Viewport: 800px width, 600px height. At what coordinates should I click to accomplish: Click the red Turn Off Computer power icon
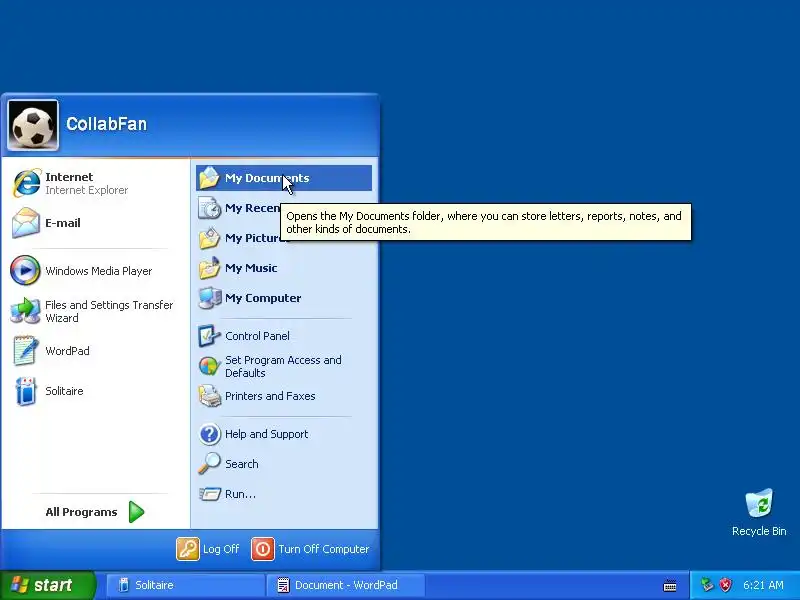tap(263, 549)
